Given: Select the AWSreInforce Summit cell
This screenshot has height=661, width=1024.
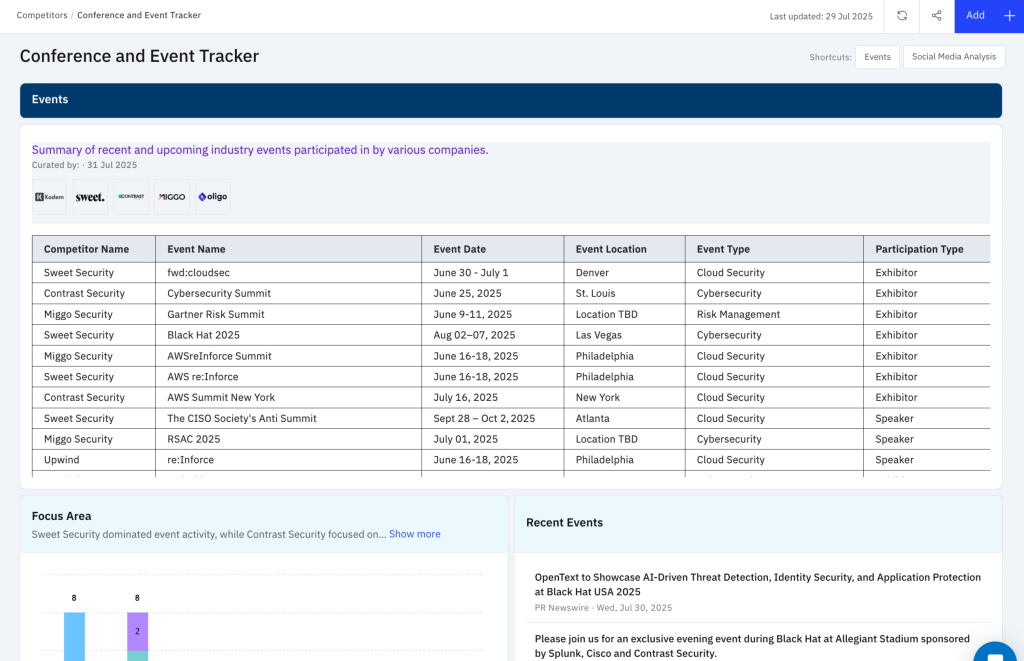Looking at the screenshot, I should [x=289, y=356].
